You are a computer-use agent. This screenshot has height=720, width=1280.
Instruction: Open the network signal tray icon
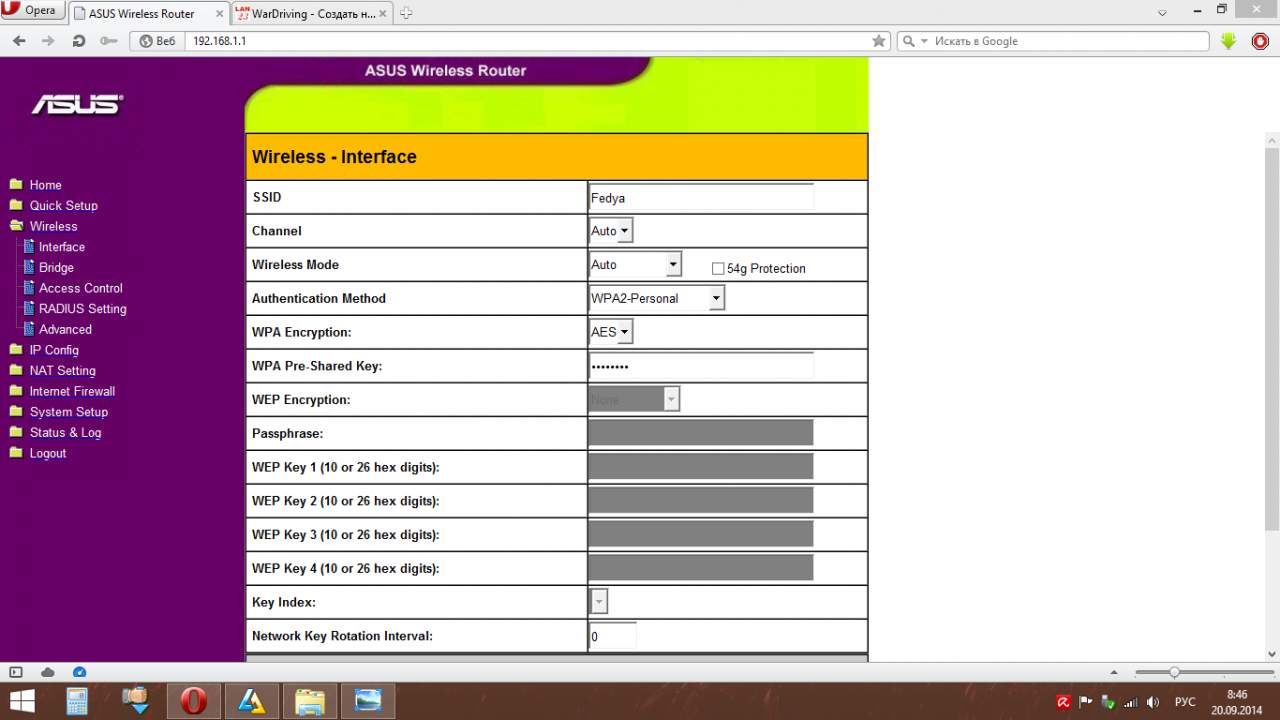point(1131,702)
